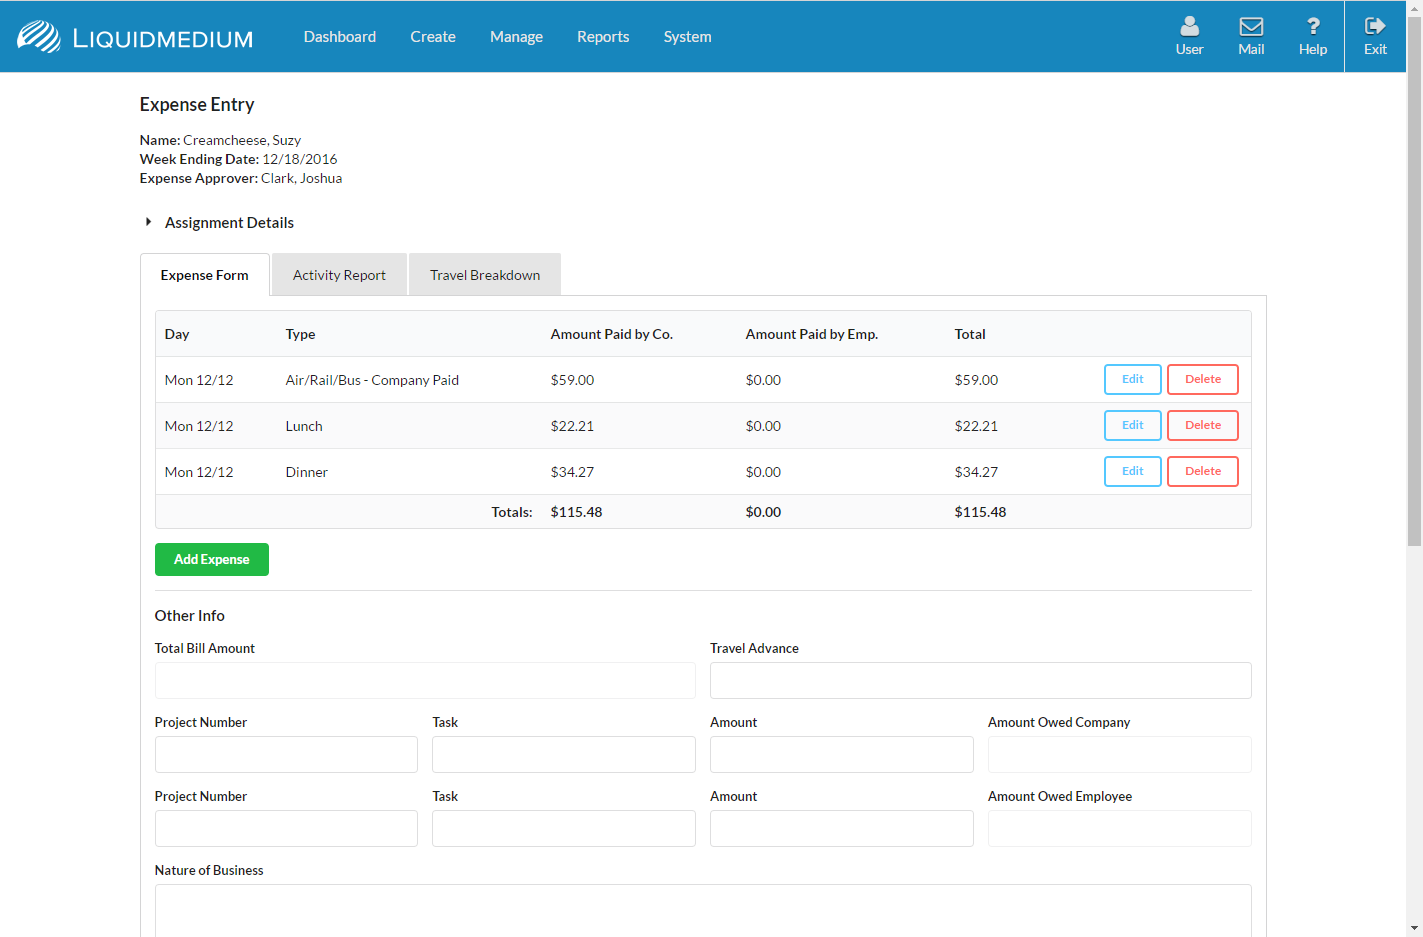Edit the Air/Rail/Bus expense row

pyautogui.click(x=1132, y=380)
